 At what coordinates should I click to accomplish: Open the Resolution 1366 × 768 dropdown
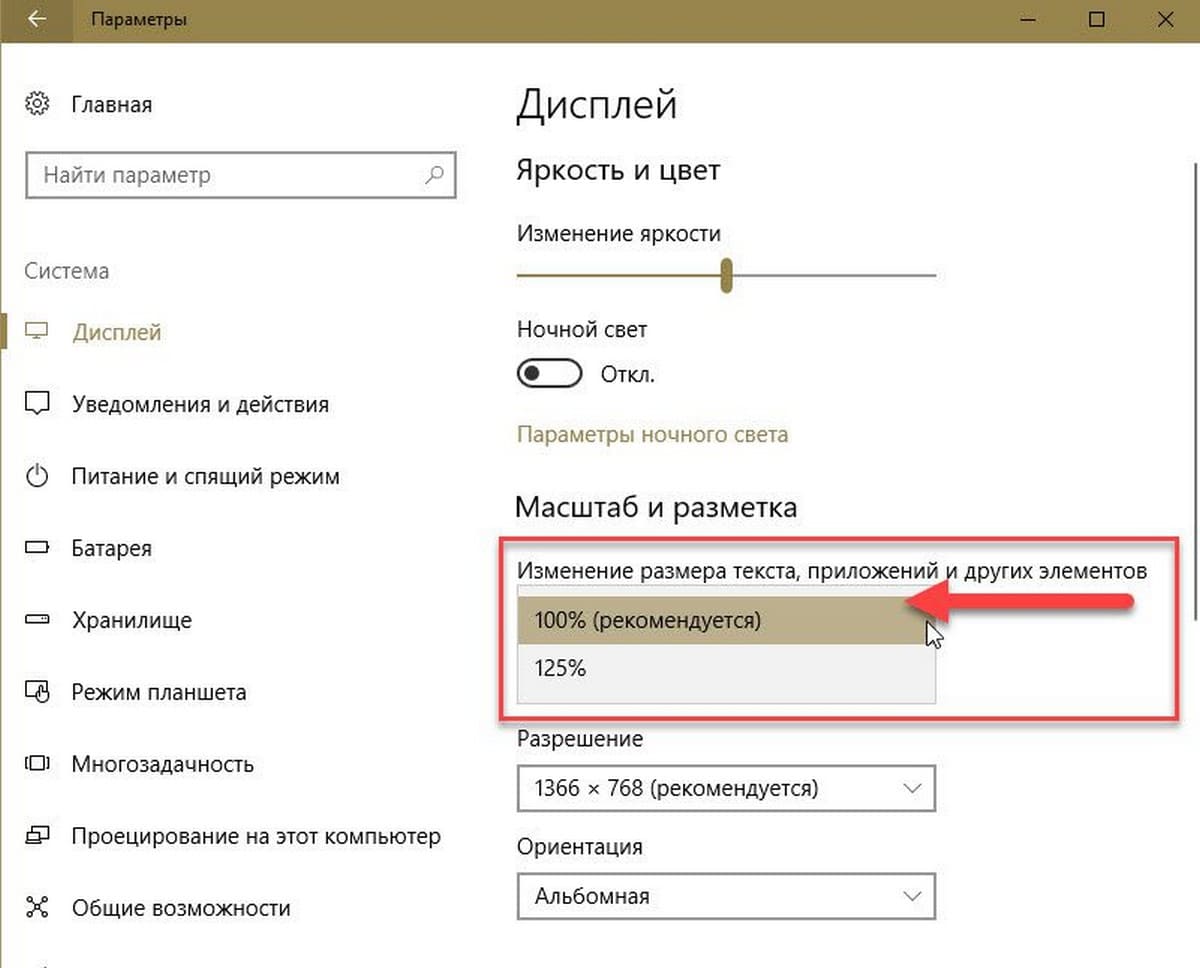[x=726, y=788]
